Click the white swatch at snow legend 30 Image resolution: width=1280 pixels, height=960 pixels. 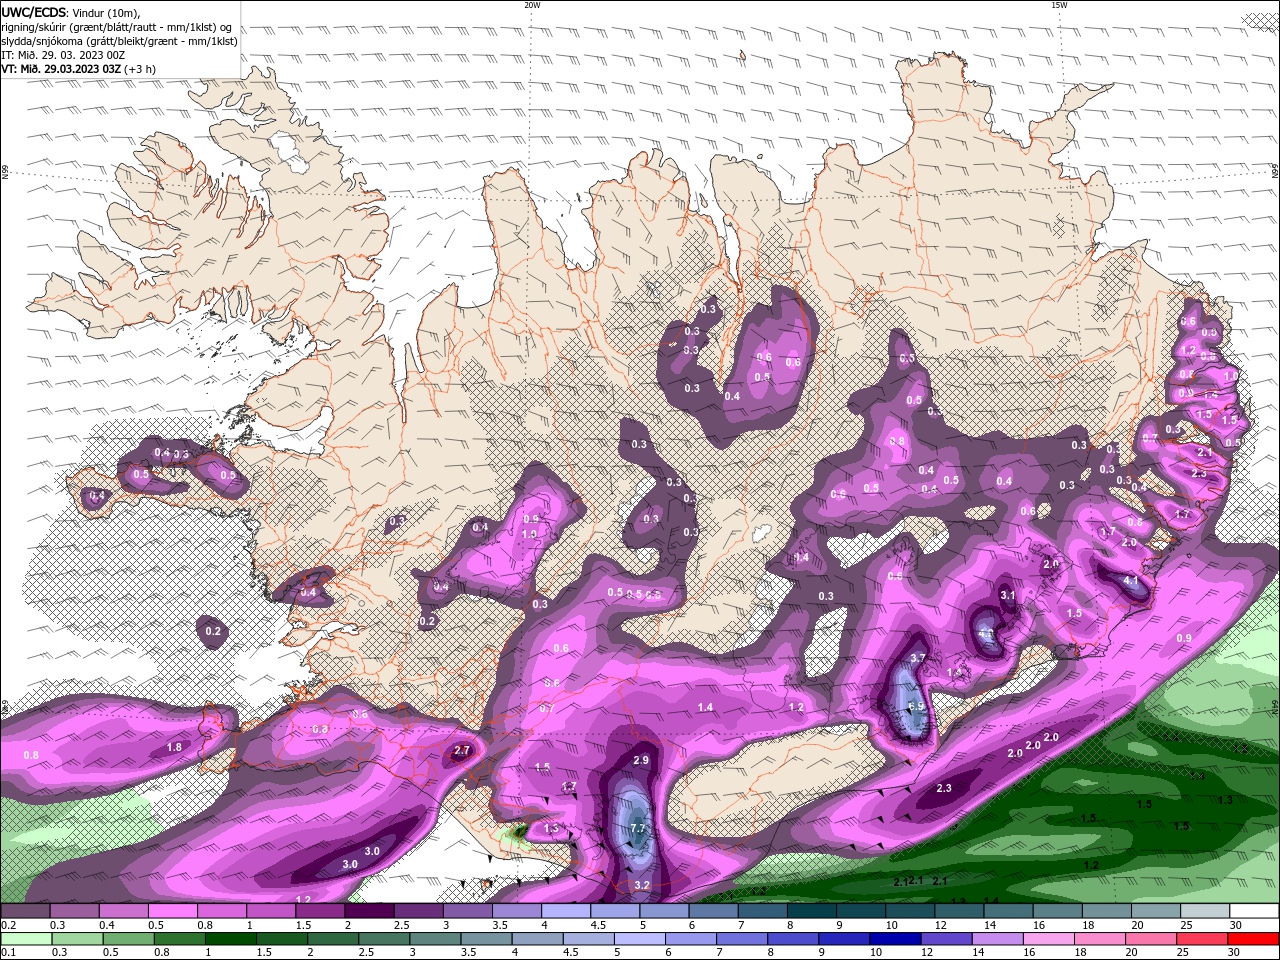coord(1255,911)
